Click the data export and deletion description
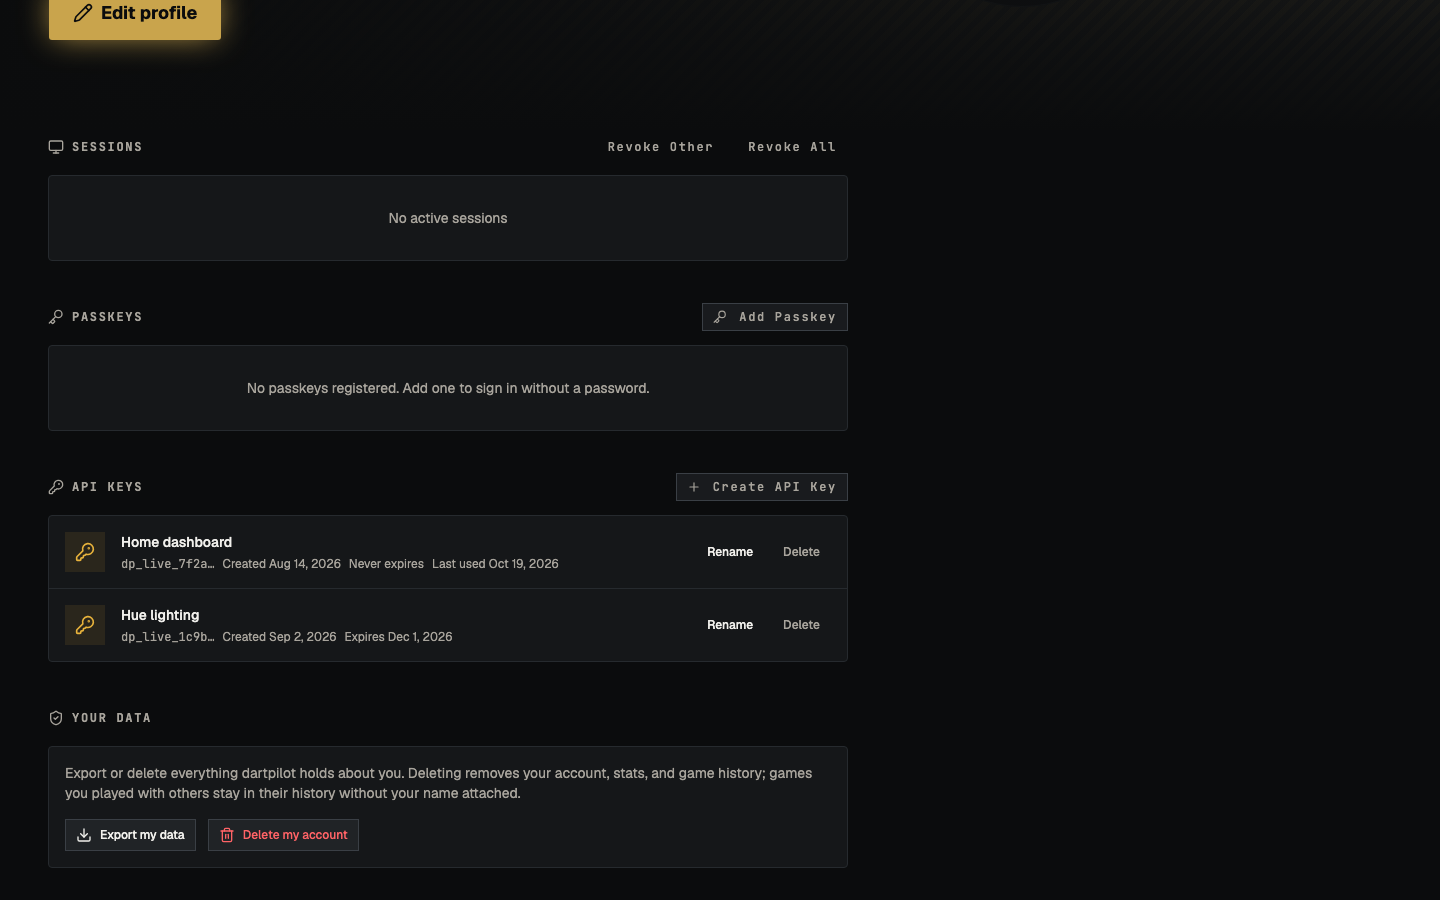1440x900 pixels. tap(439, 783)
